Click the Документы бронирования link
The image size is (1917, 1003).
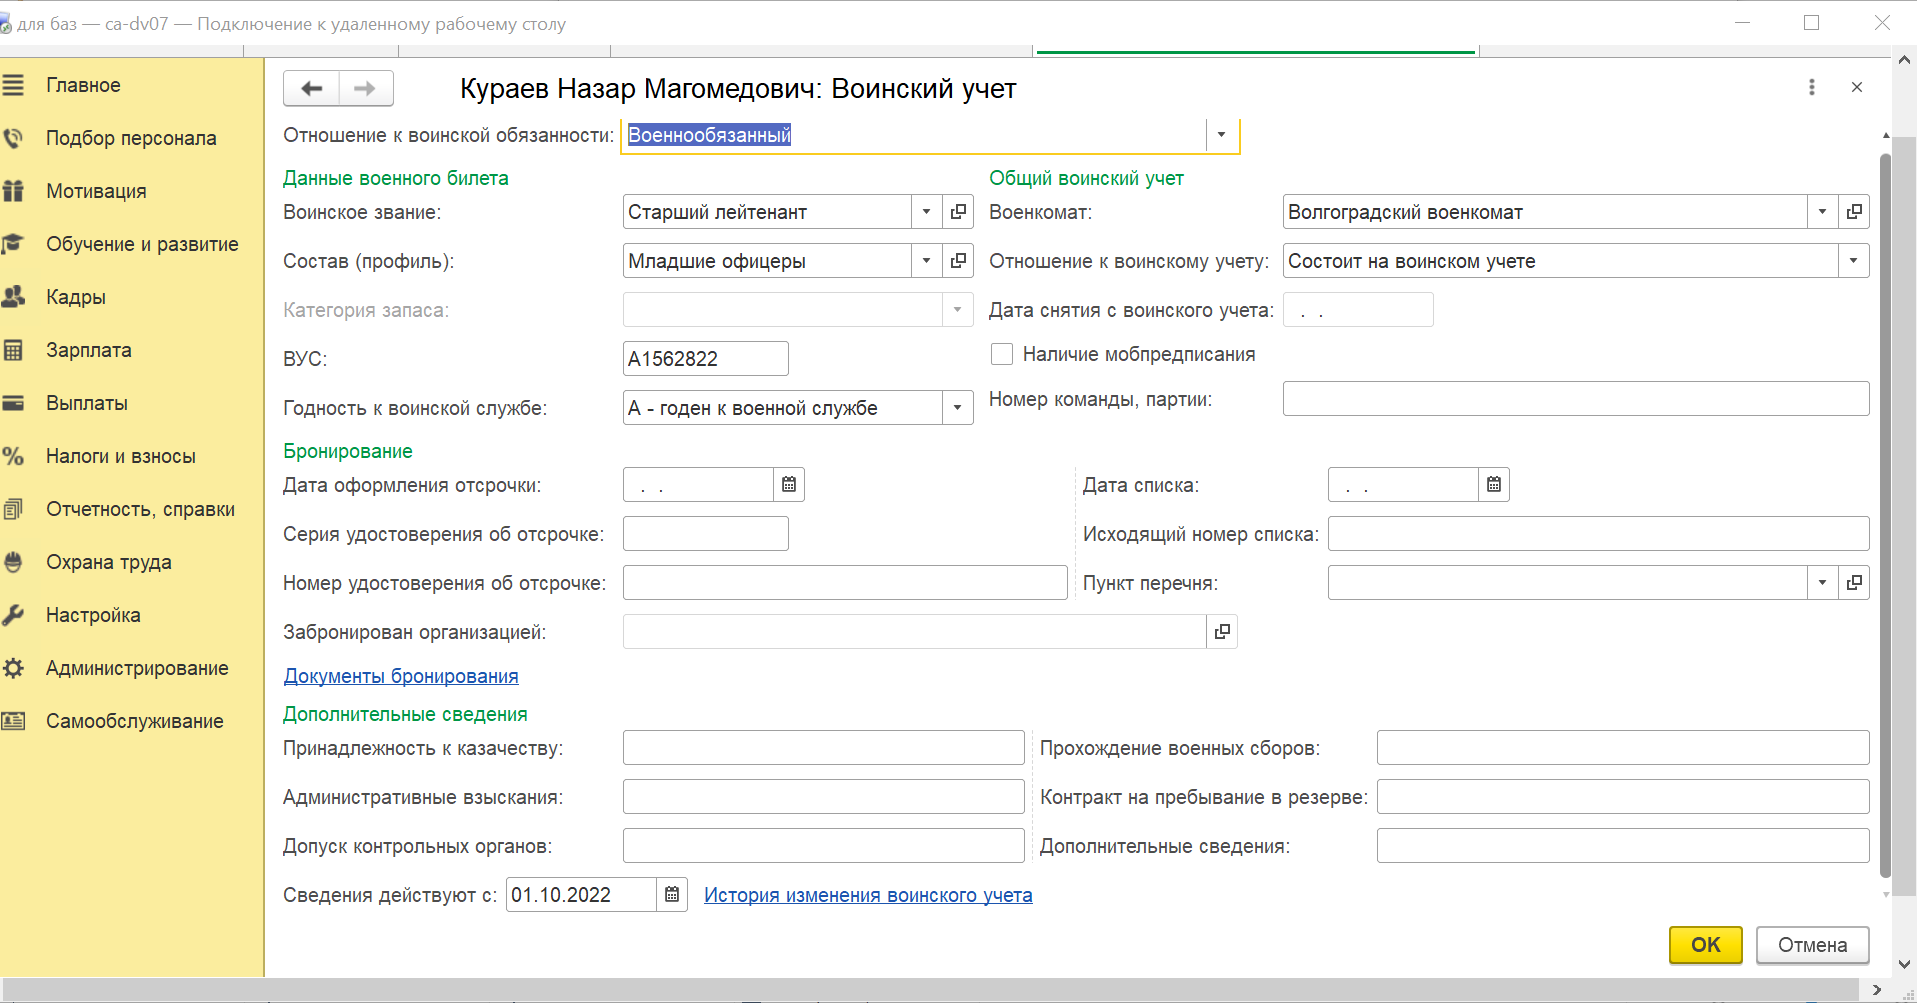[400, 676]
